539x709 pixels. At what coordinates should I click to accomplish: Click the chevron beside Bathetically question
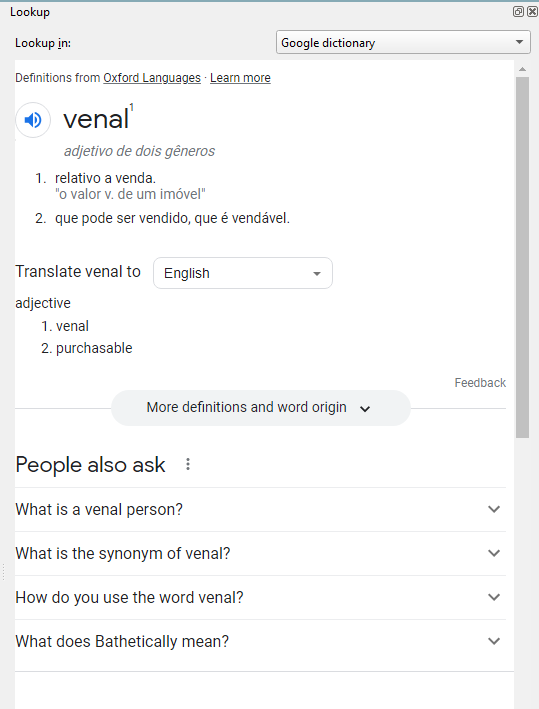pos(494,641)
